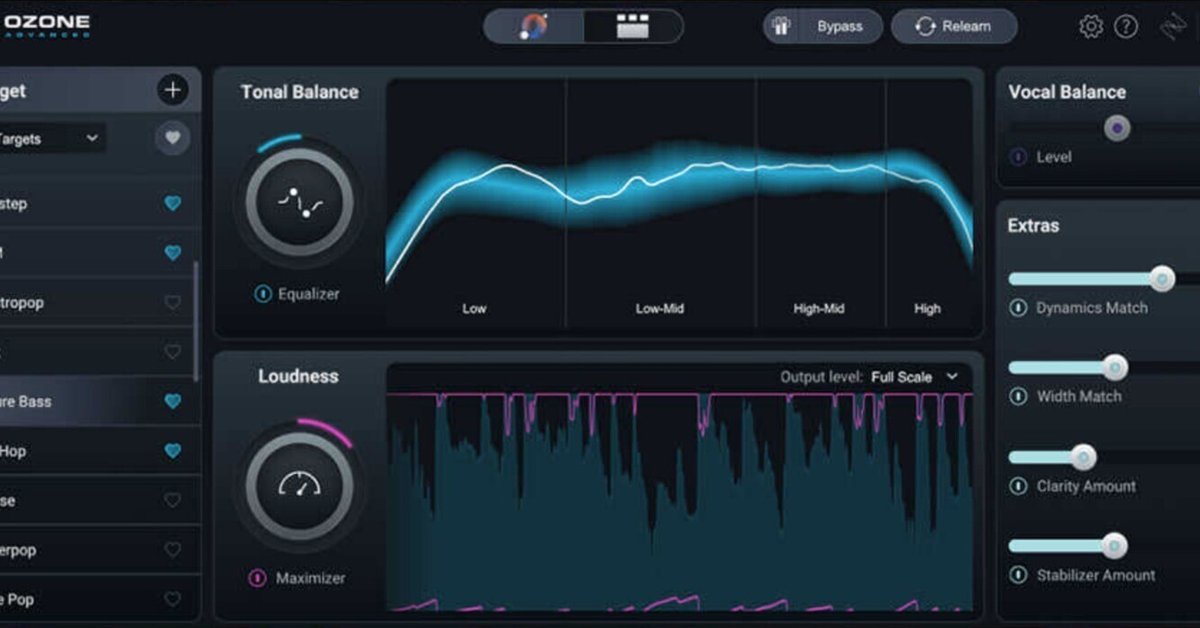Image resolution: width=1200 pixels, height=628 pixels.
Task: Favorite the target row ending in 'se'
Action: pyautogui.click(x=173, y=500)
